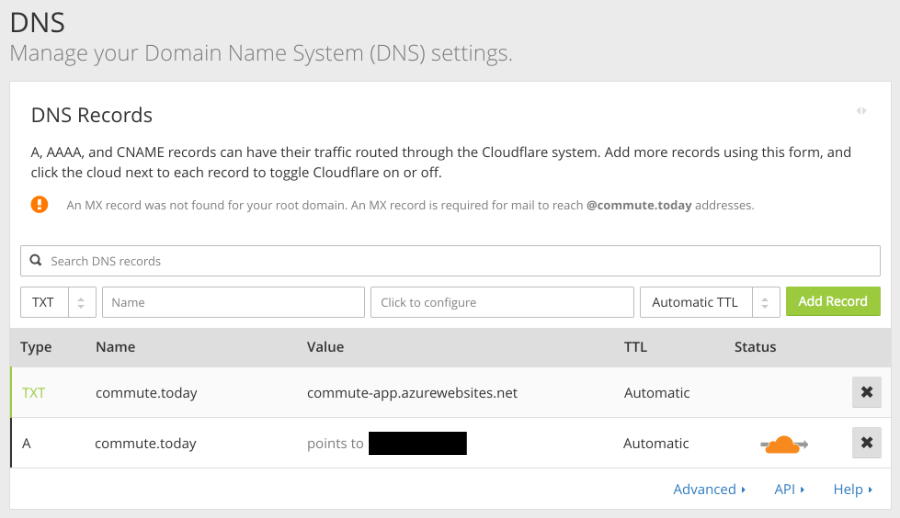Open the Advanced link

[709, 489]
